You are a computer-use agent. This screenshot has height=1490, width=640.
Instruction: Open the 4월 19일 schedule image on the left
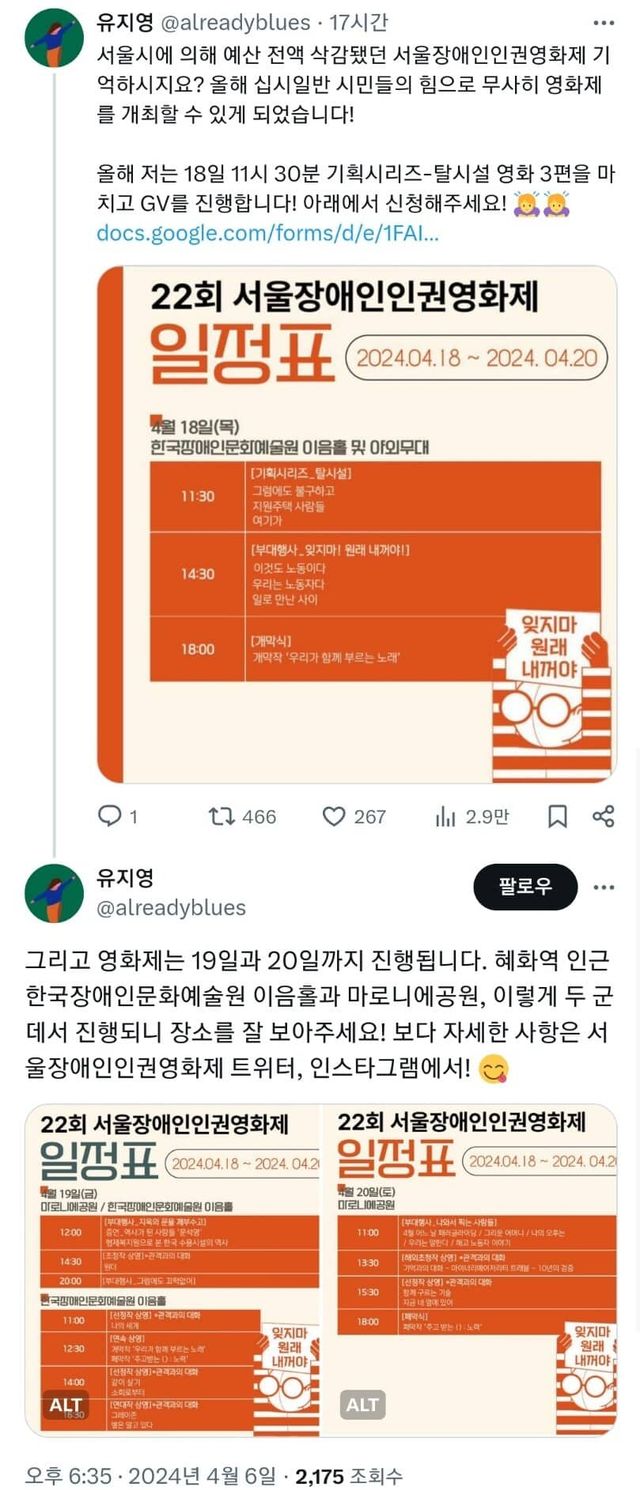[x=172, y=1269]
